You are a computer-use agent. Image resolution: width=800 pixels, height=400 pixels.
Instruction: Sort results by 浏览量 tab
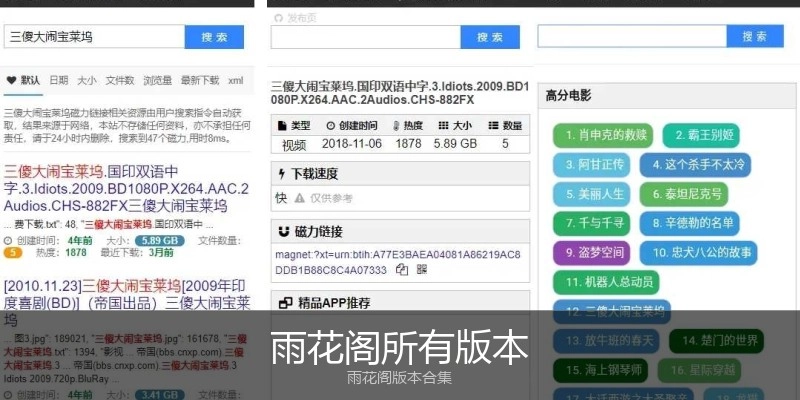pos(158,80)
